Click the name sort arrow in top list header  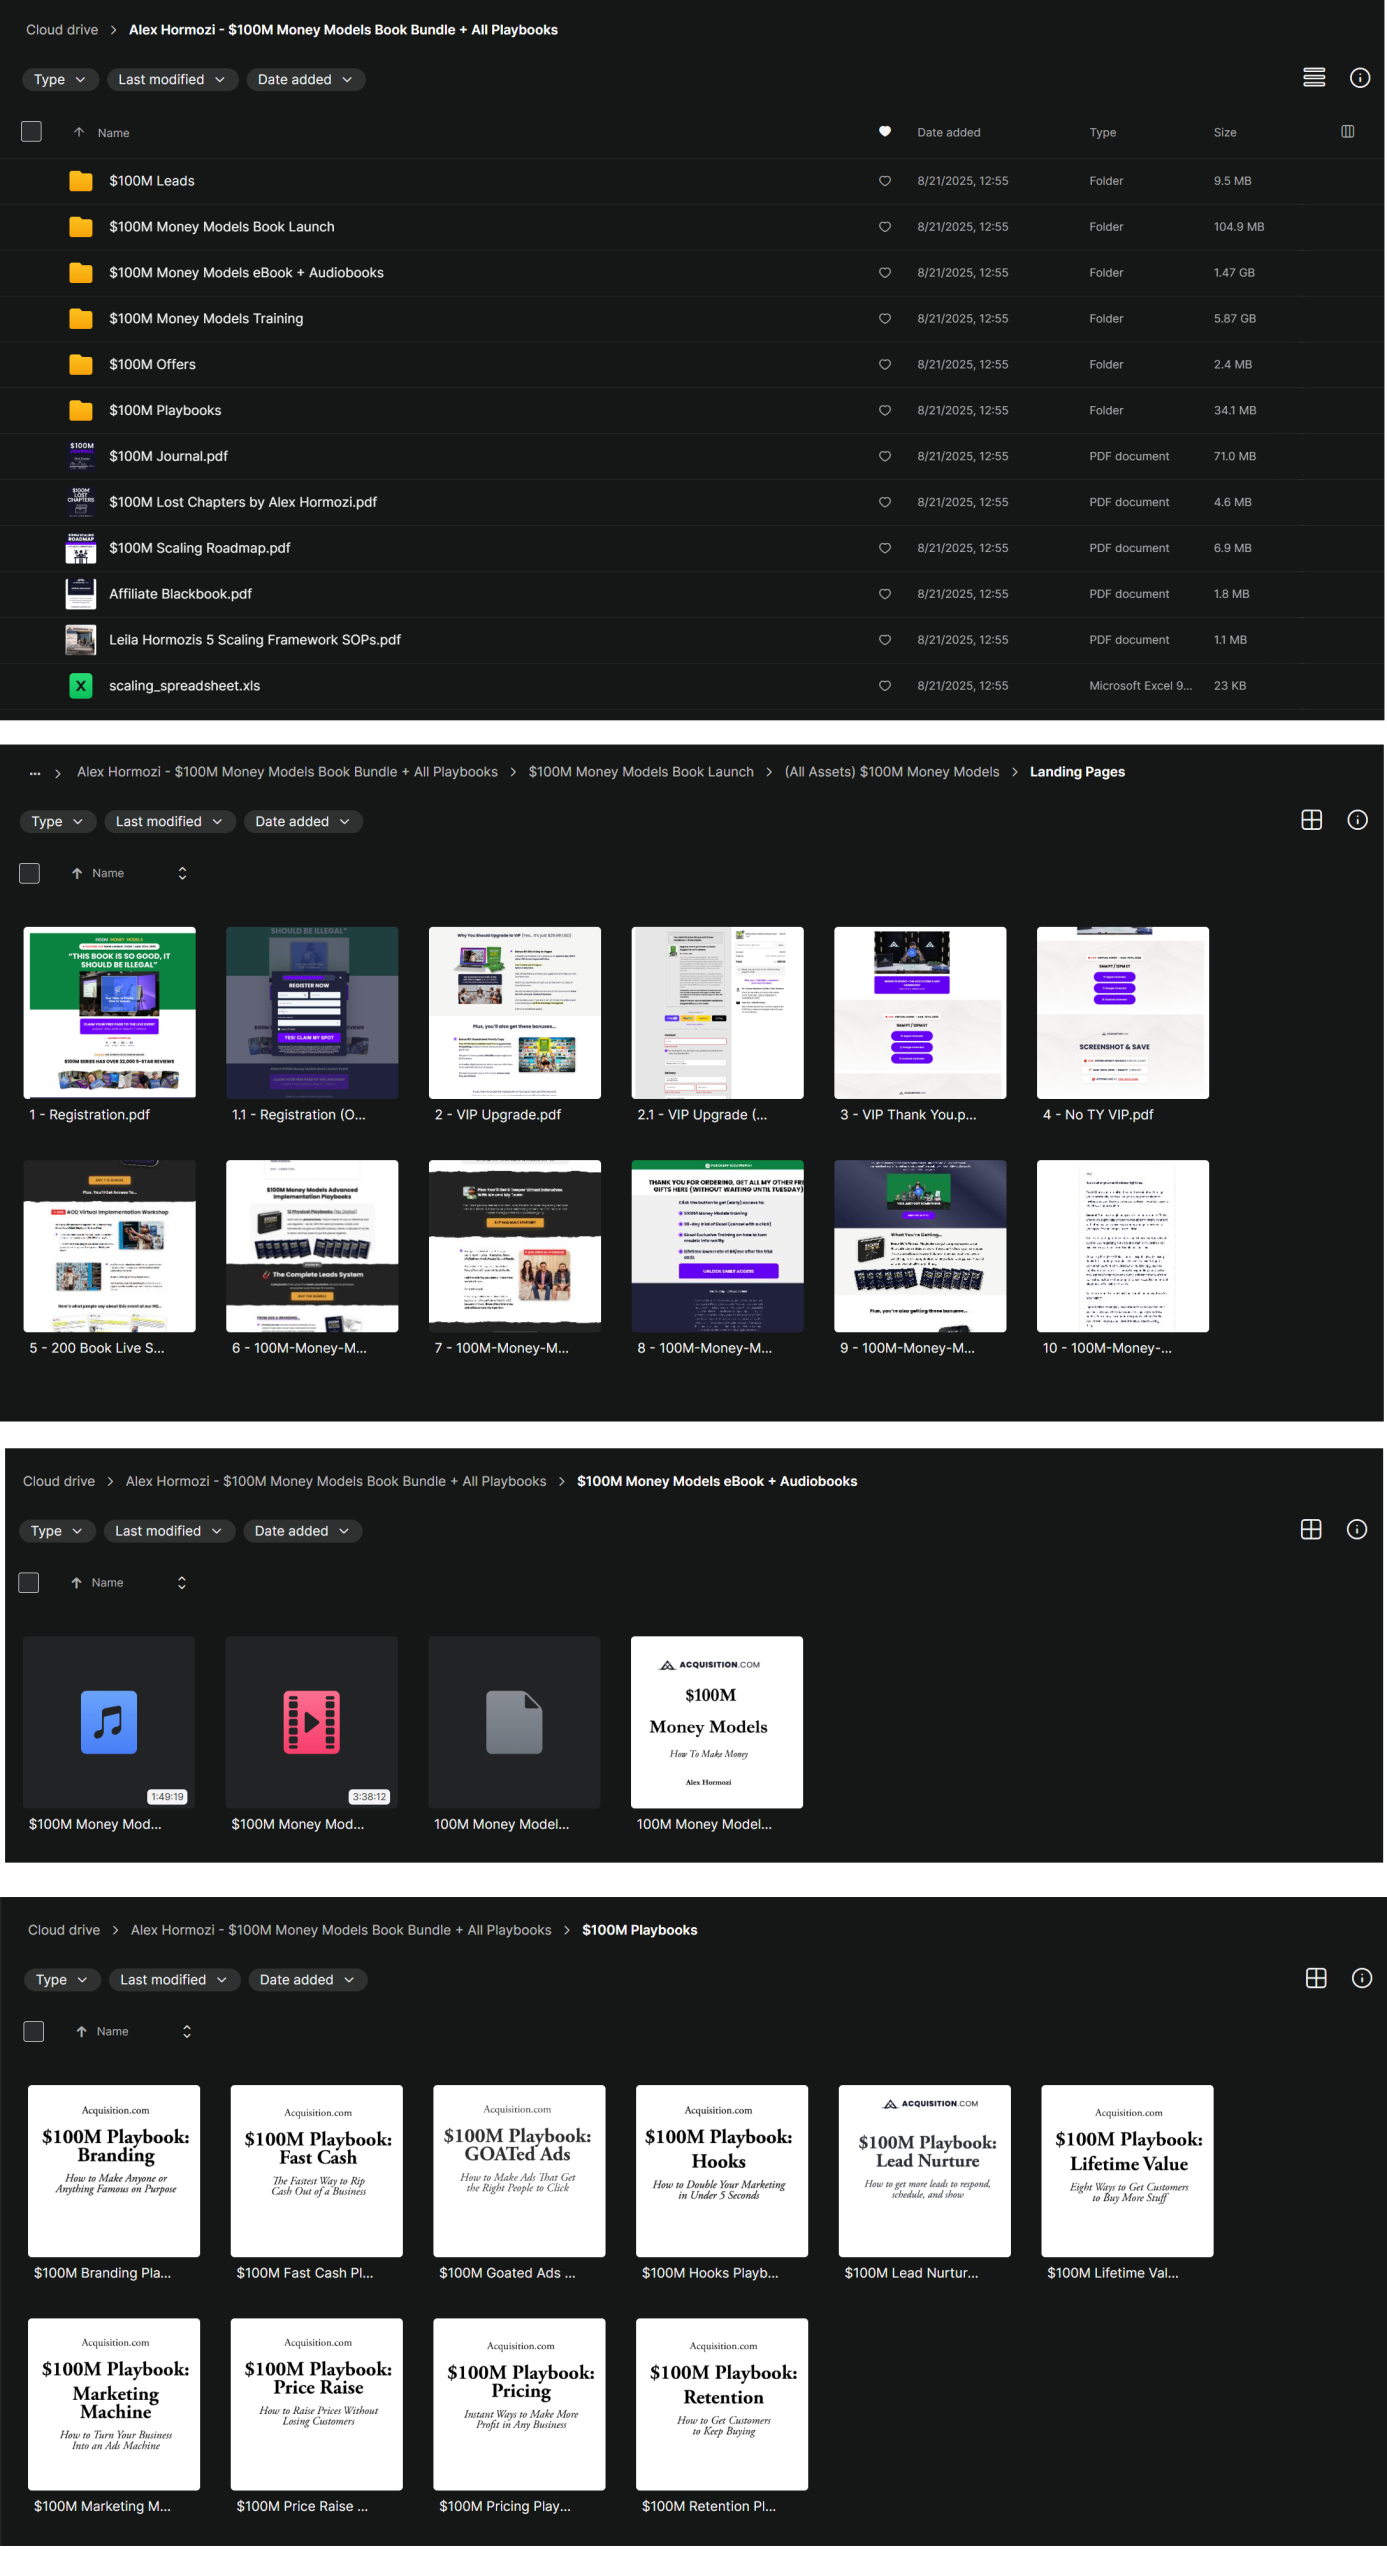[79, 132]
